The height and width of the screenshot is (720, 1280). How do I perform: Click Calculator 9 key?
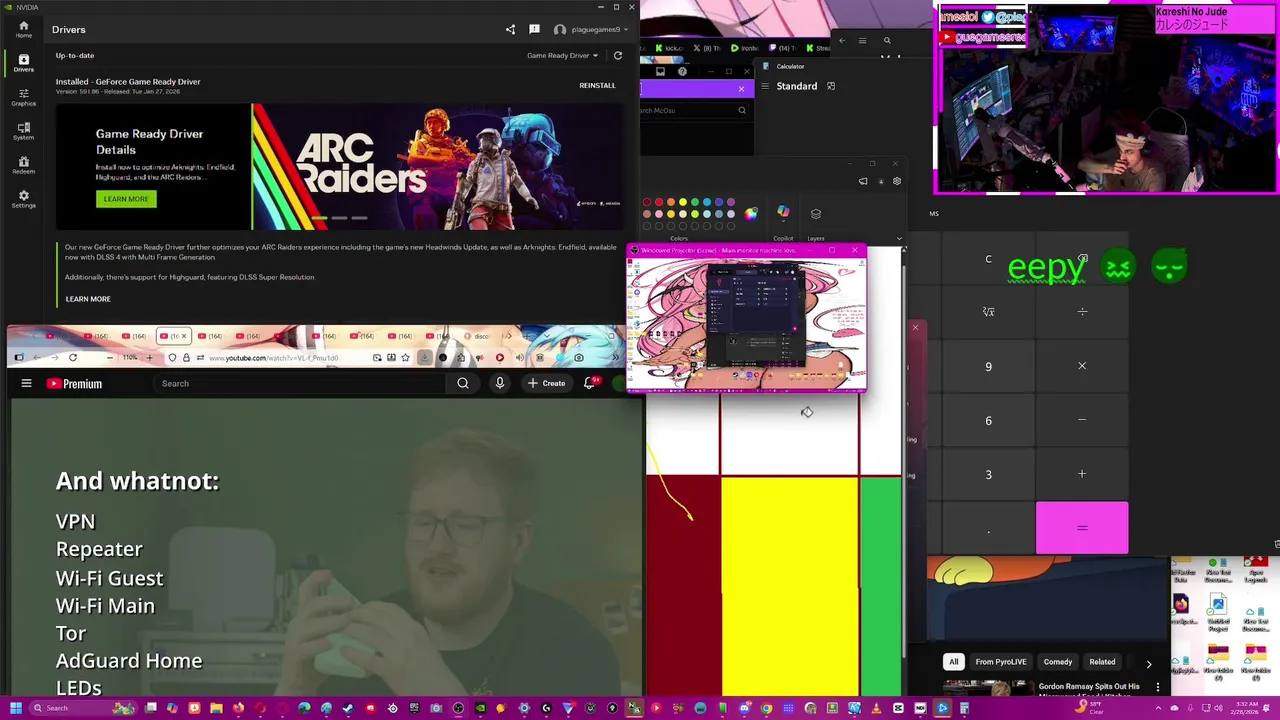(x=988, y=367)
